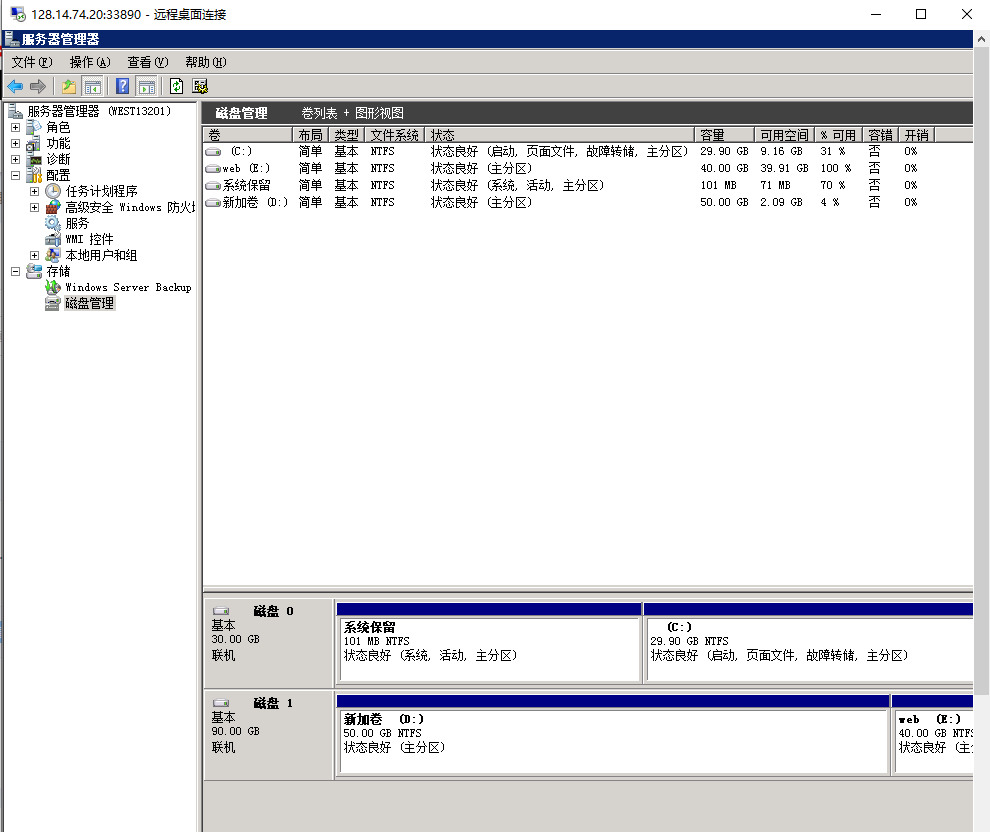Screen dimensions: 990x832
Task: Click the rightmost settings toolbar icon
Action: click(x=200, y=87)
